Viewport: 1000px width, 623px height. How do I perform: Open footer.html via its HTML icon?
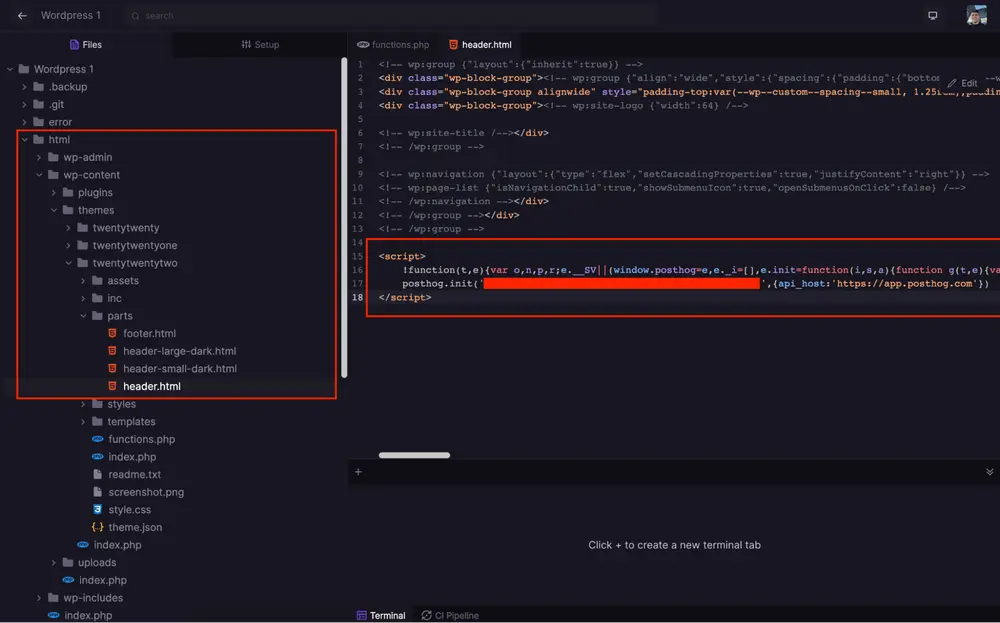pos(112,333)
